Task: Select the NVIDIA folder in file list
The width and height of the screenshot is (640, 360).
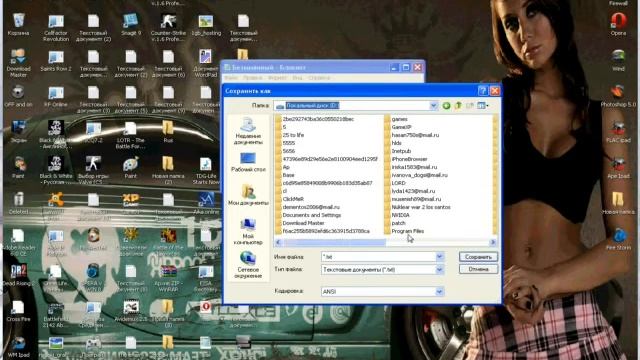Action: (397, 215)
